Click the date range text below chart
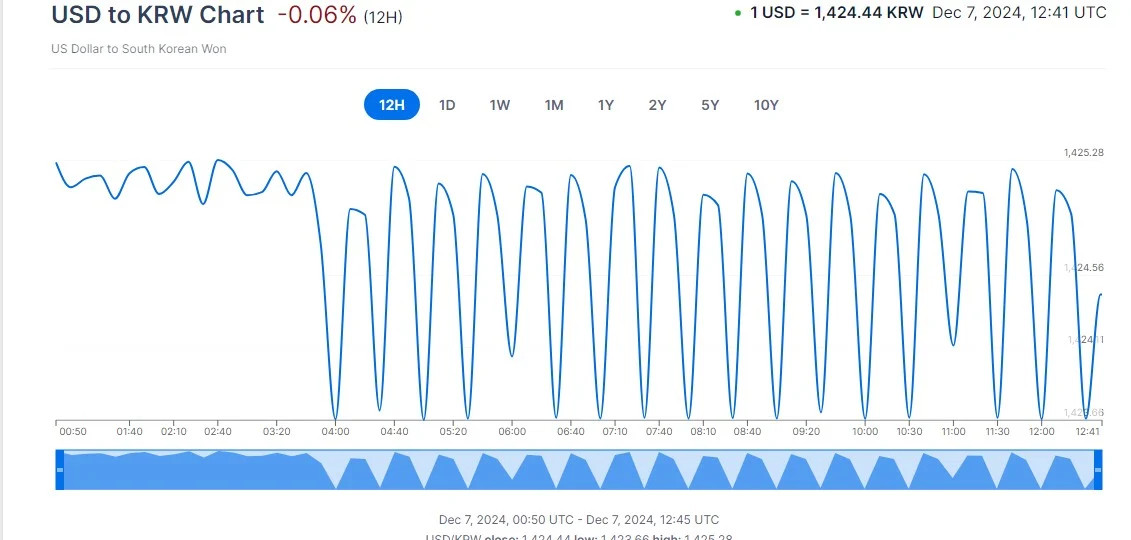Image resolution: width=1131 pixels, height=540 pixels. [x=578, y=520]
